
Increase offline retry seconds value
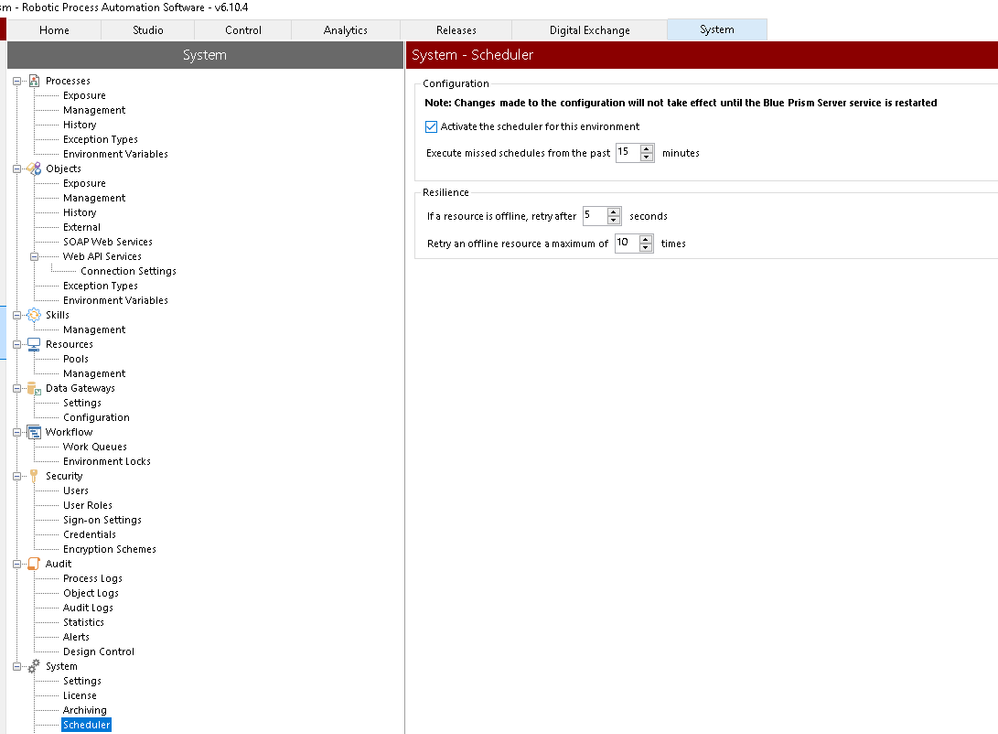(614, 212)
